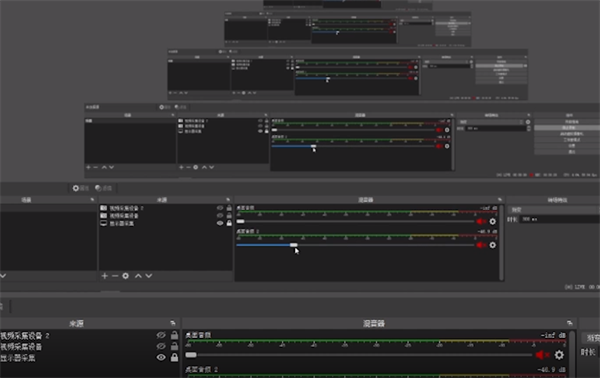
Task: Toggle visibility eye for foreground 视频采集设备 source
Action: [161, 346]
